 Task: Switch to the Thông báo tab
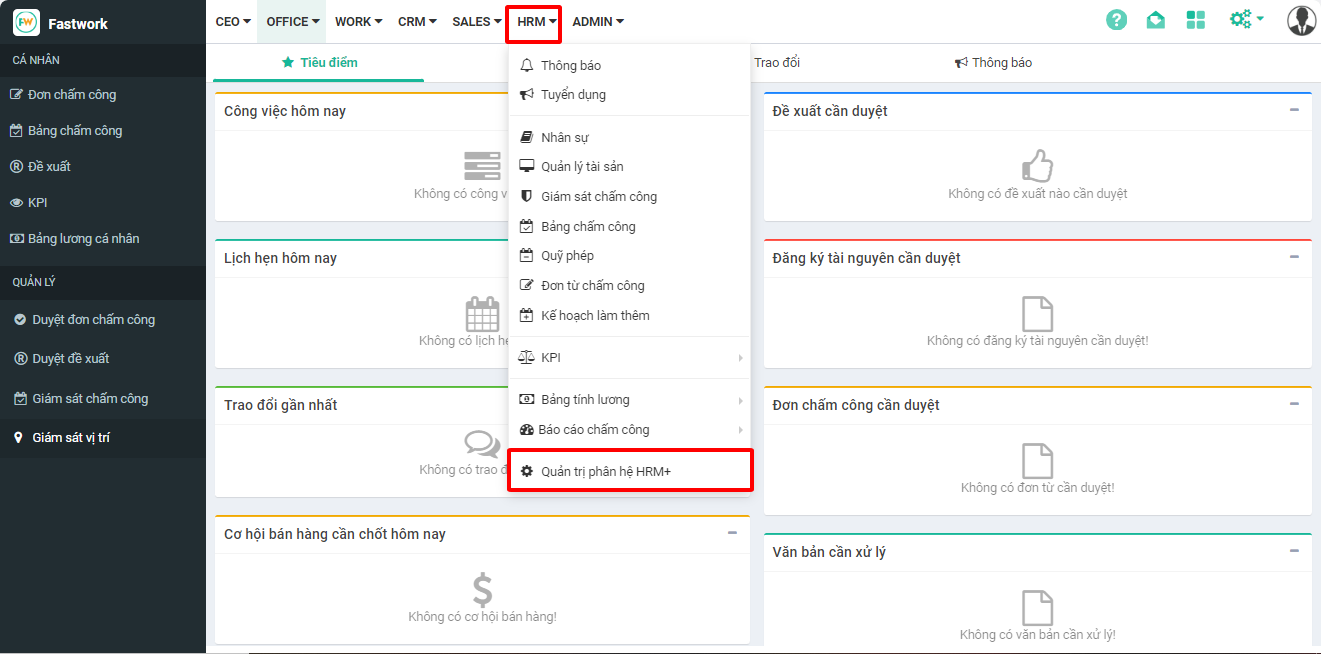coord(993,63)
